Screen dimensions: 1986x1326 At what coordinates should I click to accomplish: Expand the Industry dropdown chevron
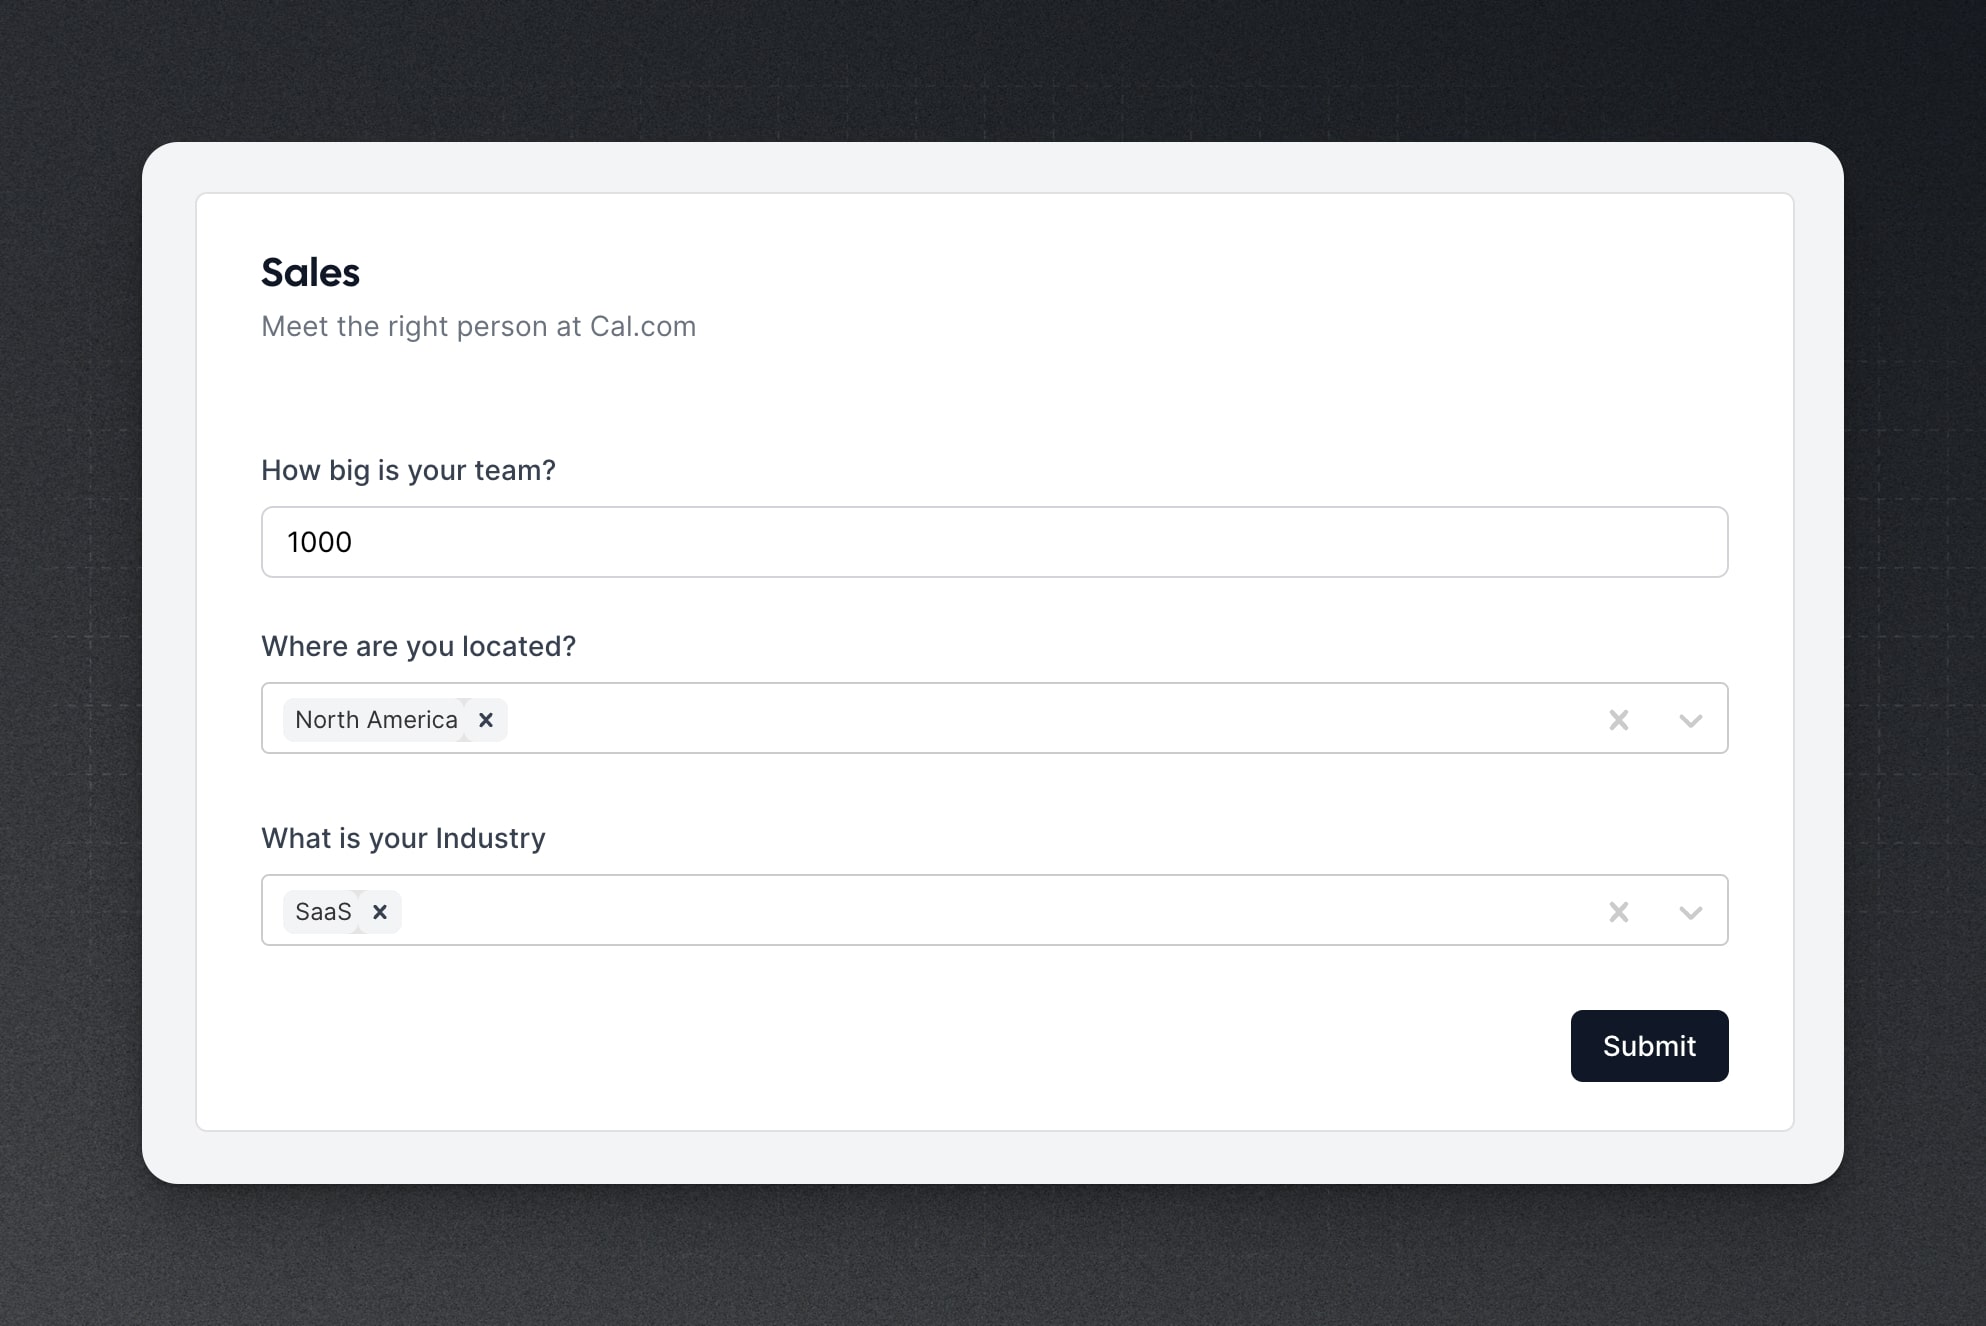tap(1691, 912)
